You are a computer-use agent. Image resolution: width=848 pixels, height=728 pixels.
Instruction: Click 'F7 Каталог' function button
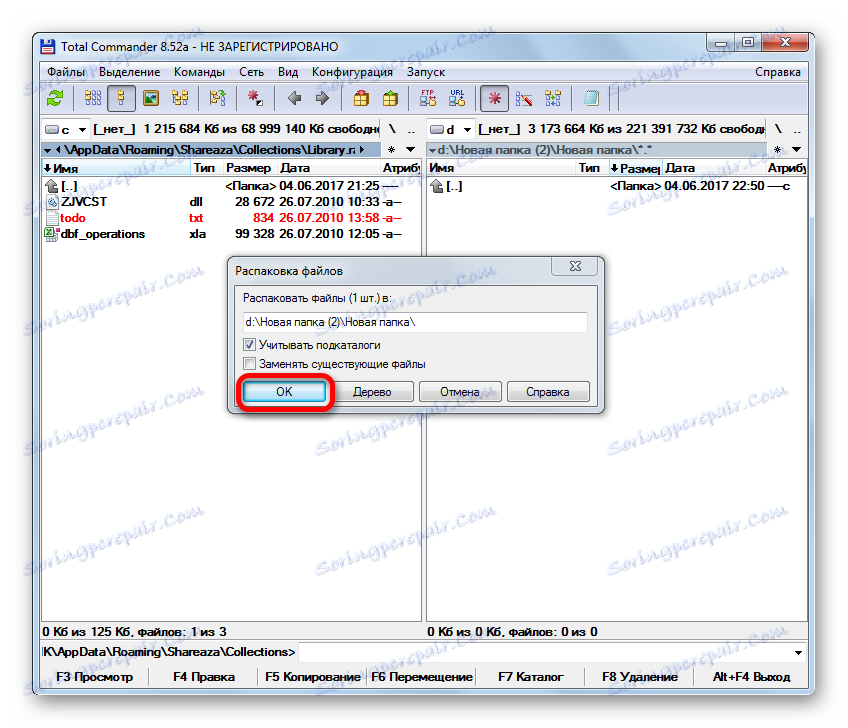[x=531, y=677]
